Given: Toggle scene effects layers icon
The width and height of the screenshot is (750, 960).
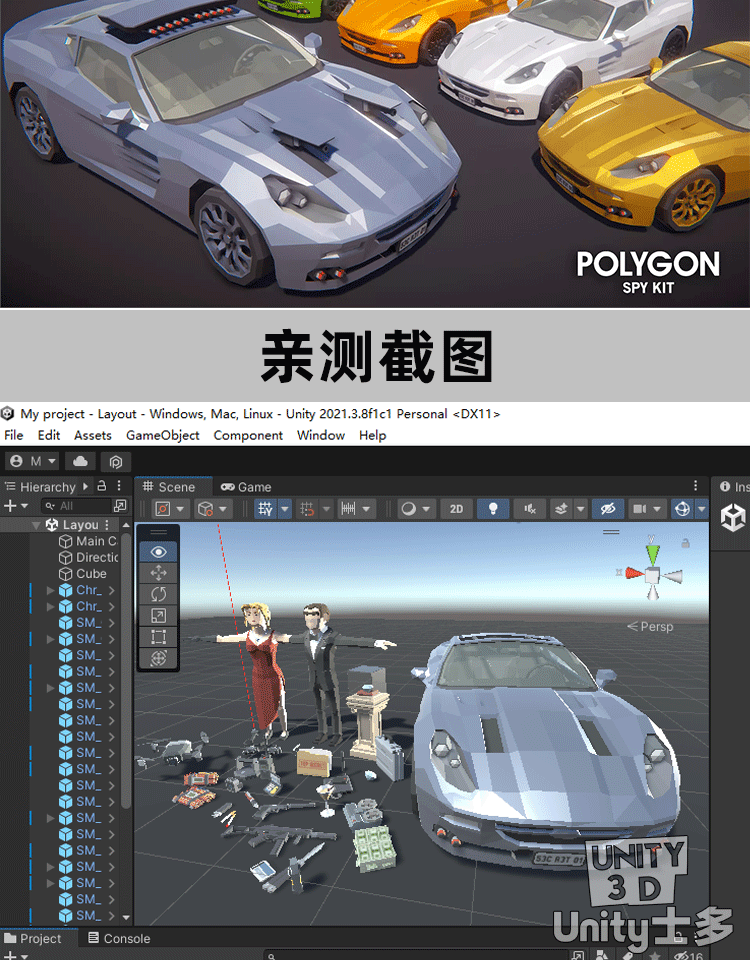Looking at the screenshot, I should tap(561, 509).
